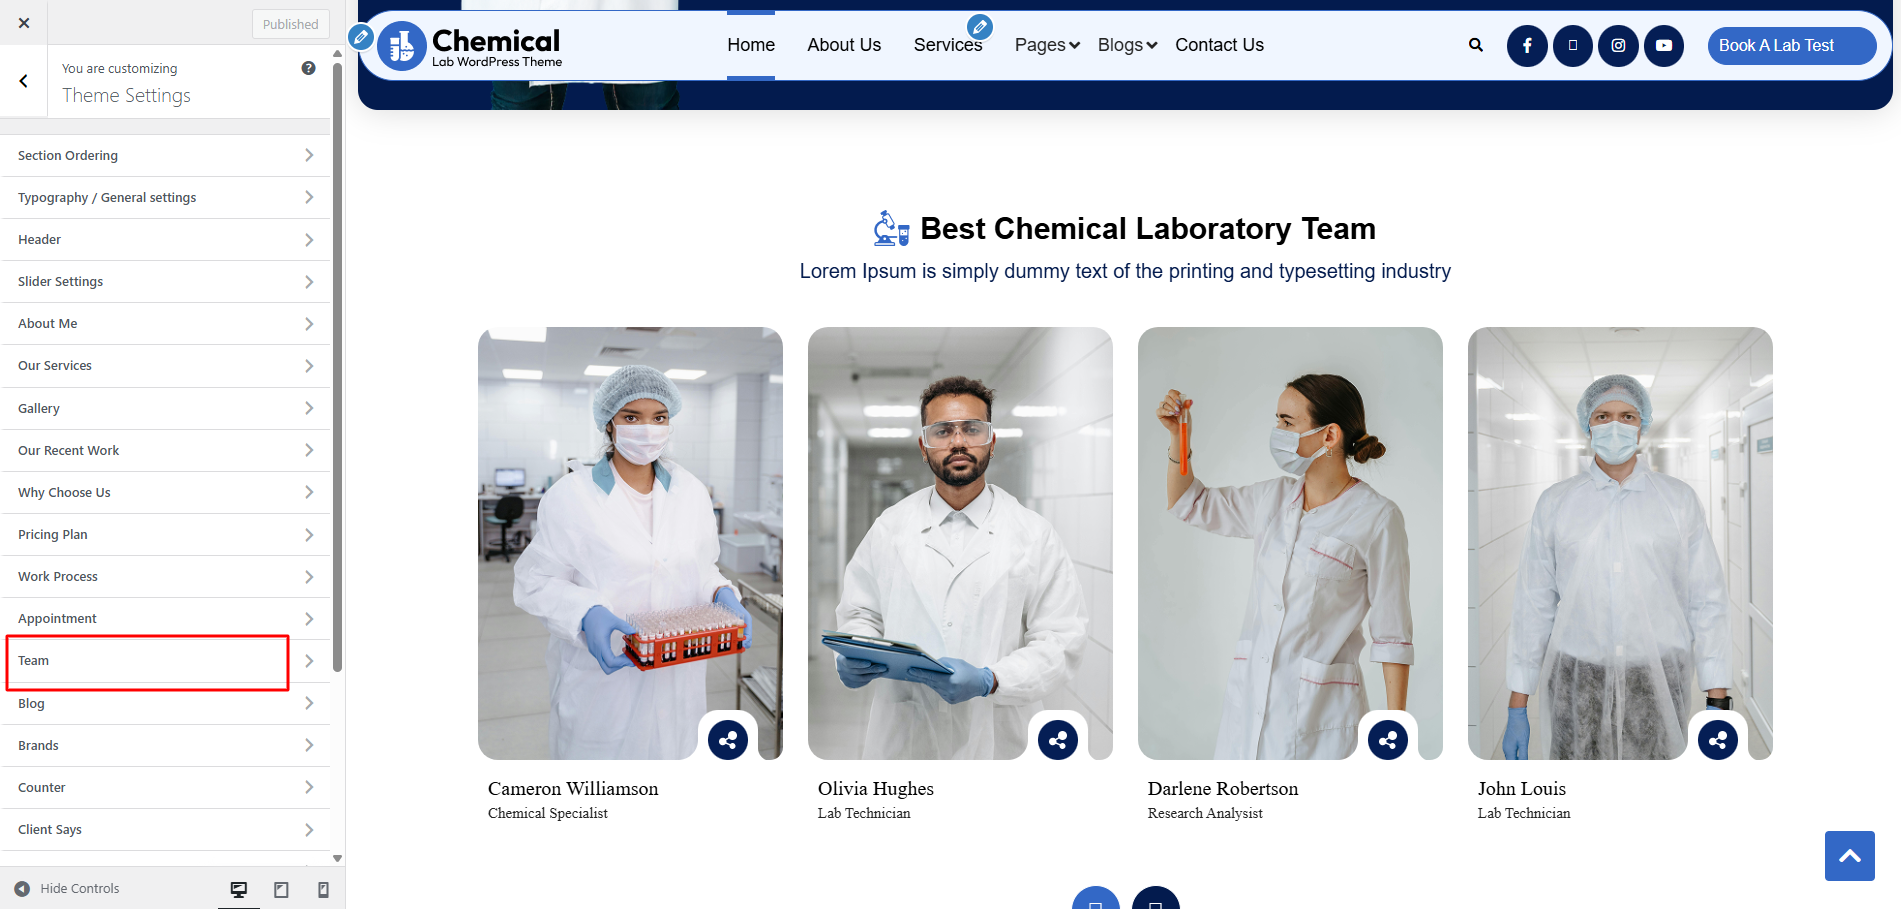This screenshot has height=909, width=1901.
Task: Open the Instagram social icon link
Action: (x=1618, y=45)
